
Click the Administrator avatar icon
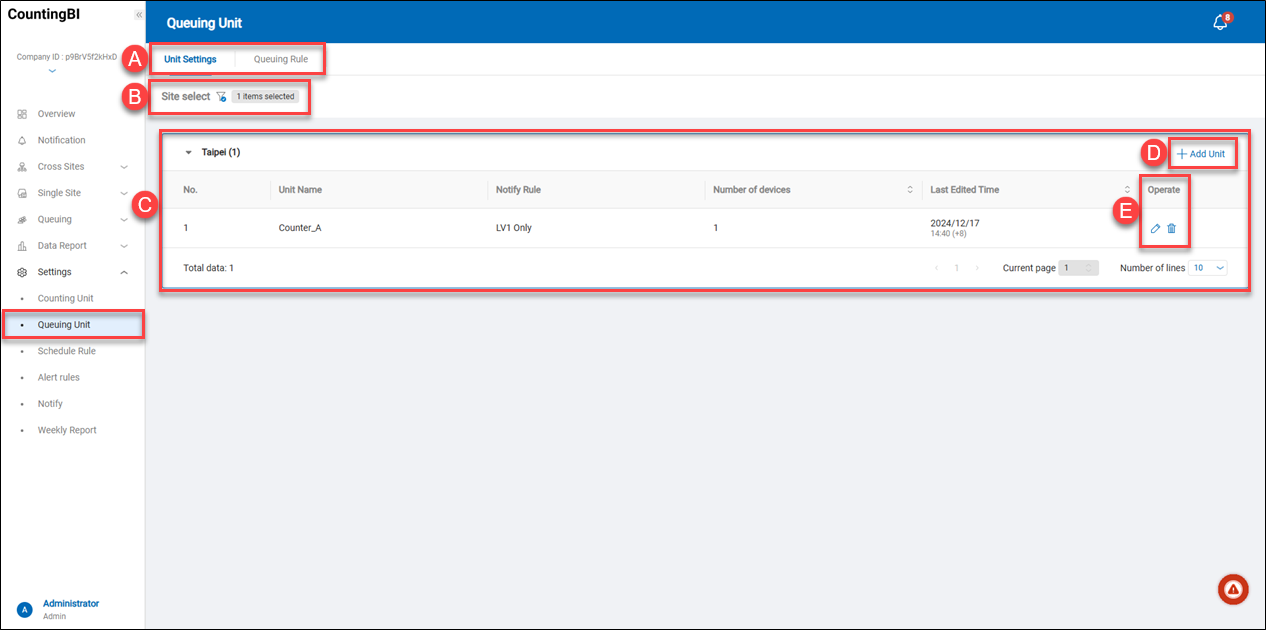(25, 609)
